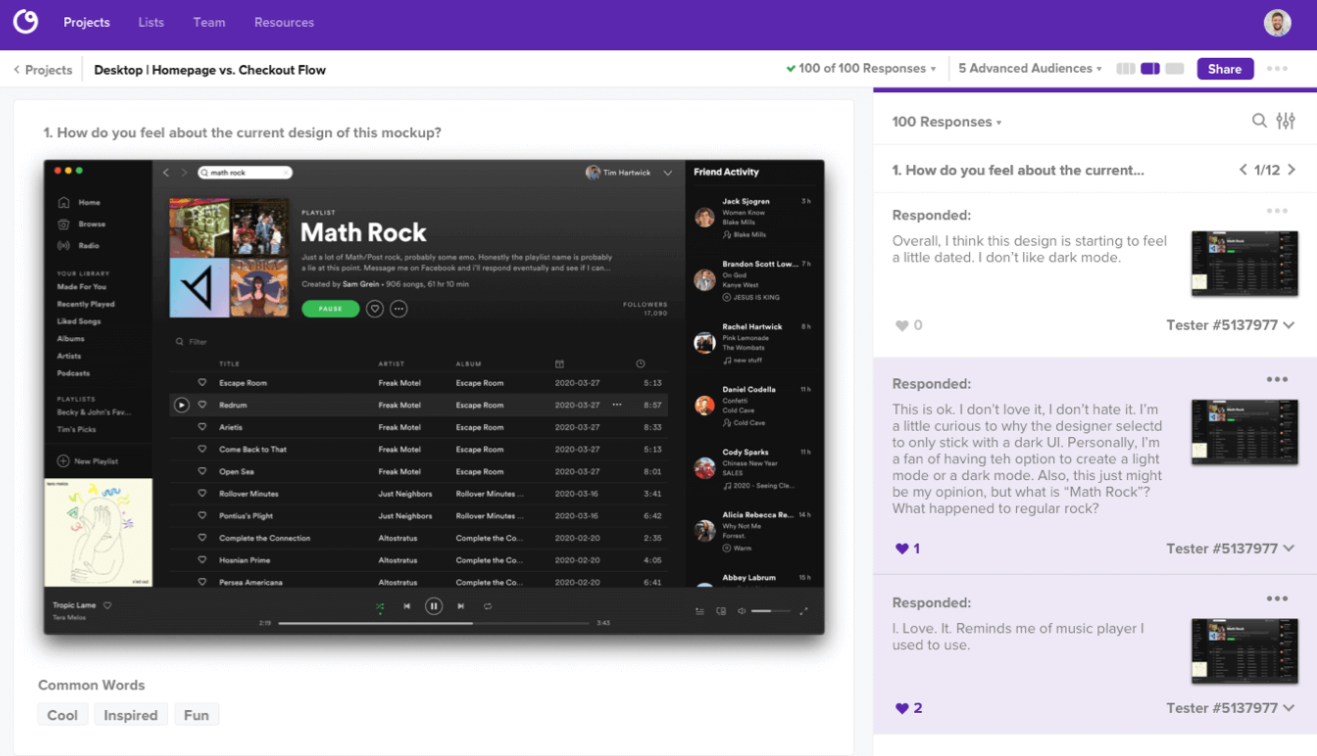This screenshot has width=1317, height=756.
Task: Expand Tester #5137977 on the Math Rock response
Action: click(x=1230, y=548)
